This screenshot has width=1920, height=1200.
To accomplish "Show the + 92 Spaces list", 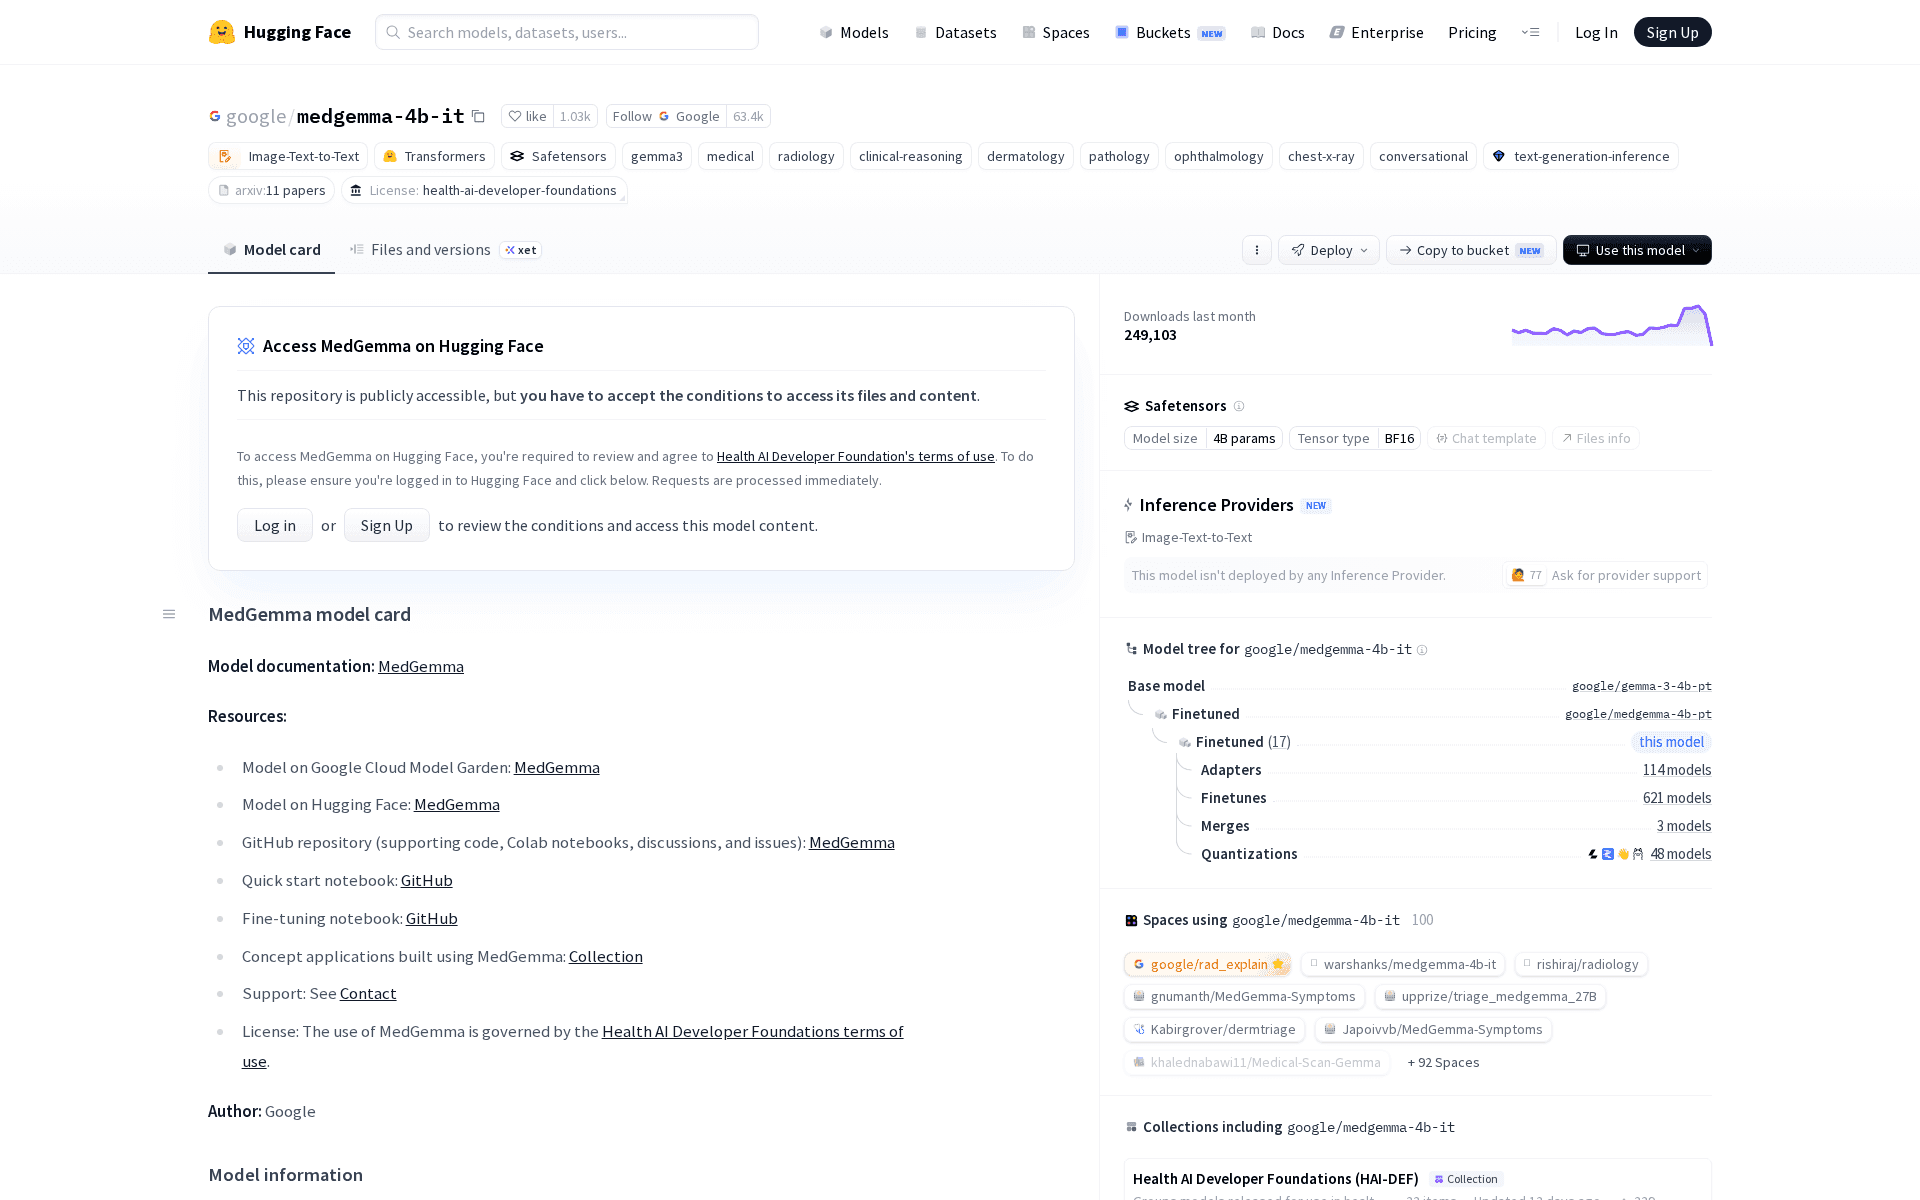I will 1443,1062.
